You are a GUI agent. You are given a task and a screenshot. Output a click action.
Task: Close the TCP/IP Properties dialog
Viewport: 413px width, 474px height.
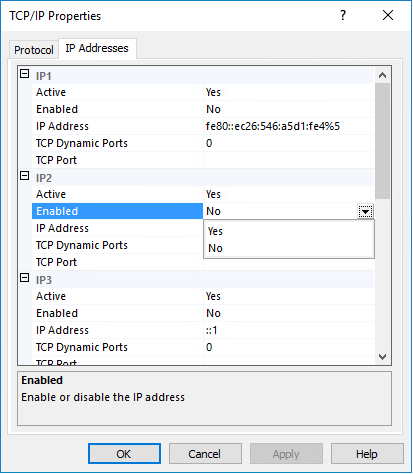pos(388,15)
